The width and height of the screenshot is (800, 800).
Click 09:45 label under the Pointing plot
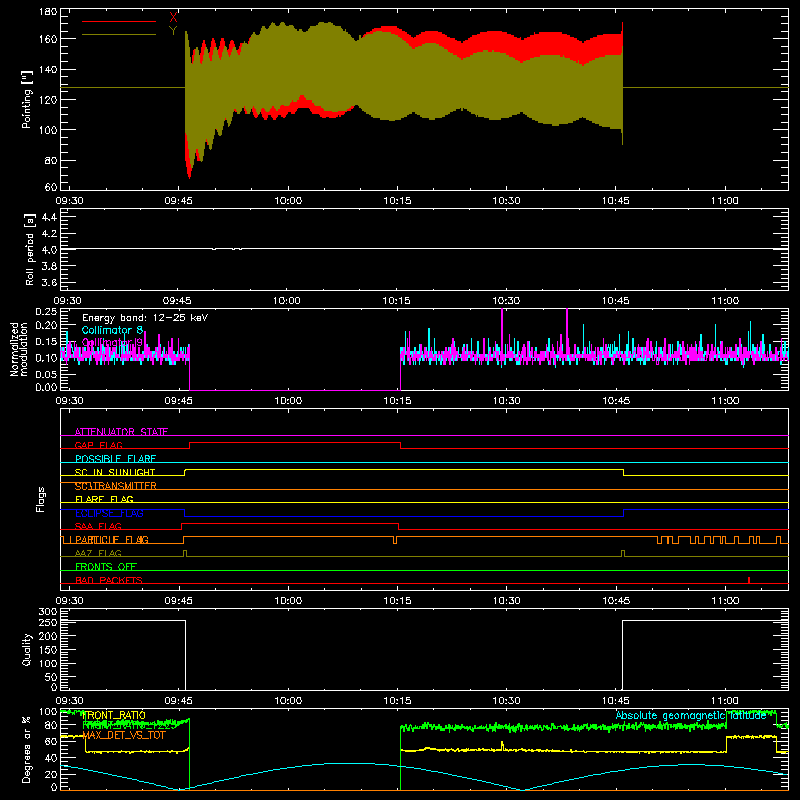coord(178,201)
